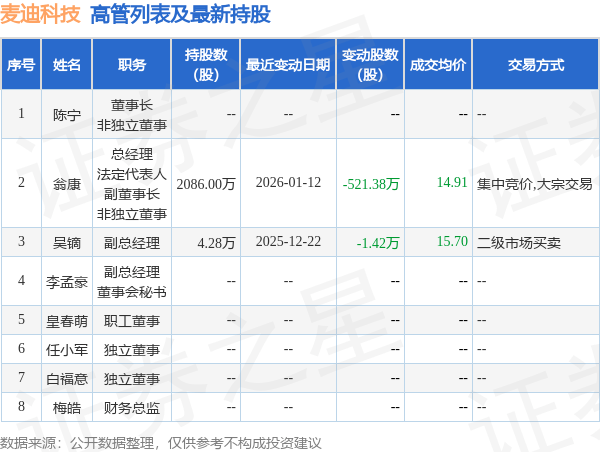
Task: Click the date 2026-01-12
Action: 288,183
